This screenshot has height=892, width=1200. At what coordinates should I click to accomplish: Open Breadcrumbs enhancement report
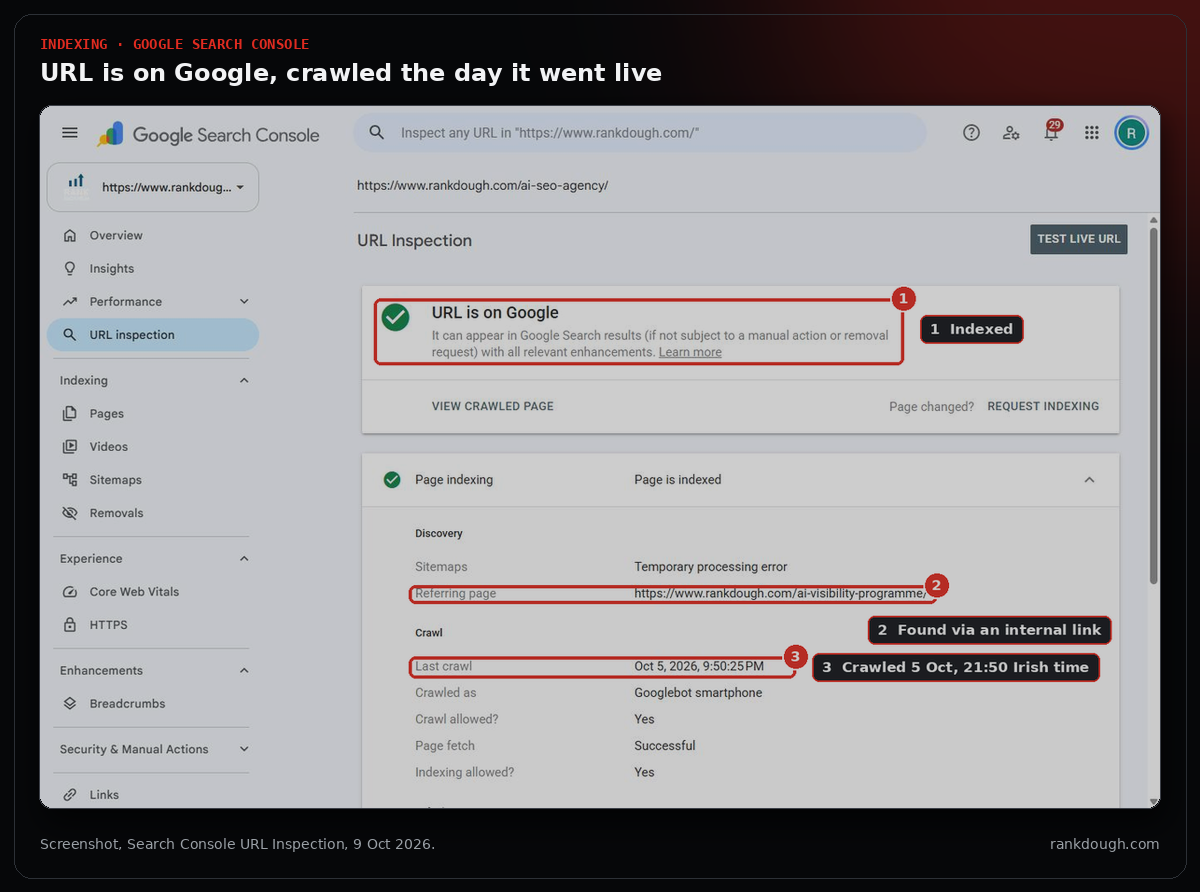tap(153, 704)
